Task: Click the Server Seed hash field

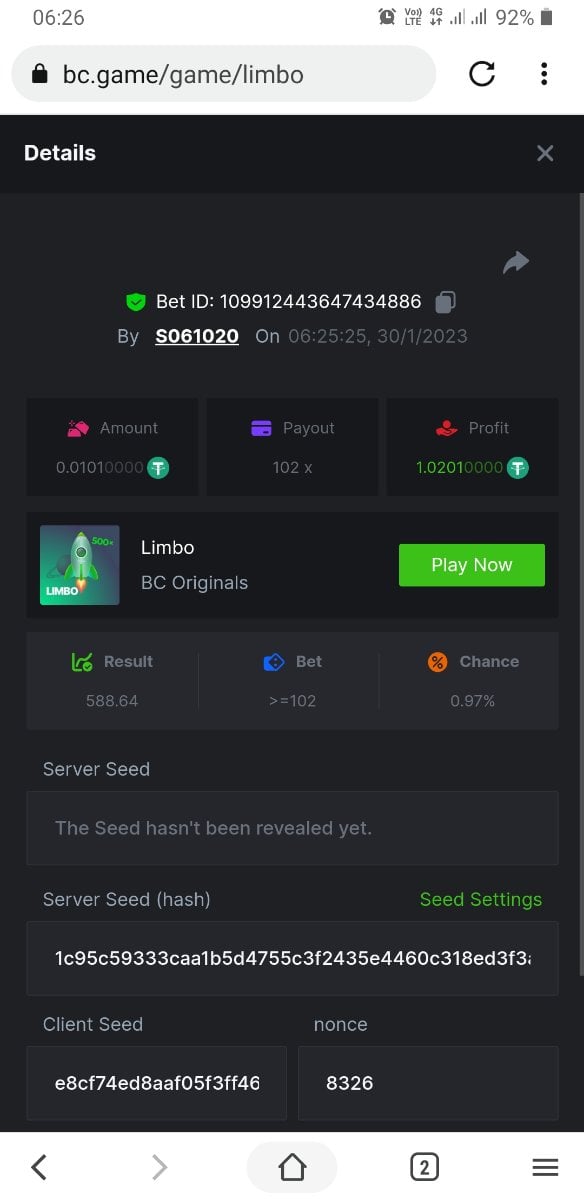Action: [292, 959]
